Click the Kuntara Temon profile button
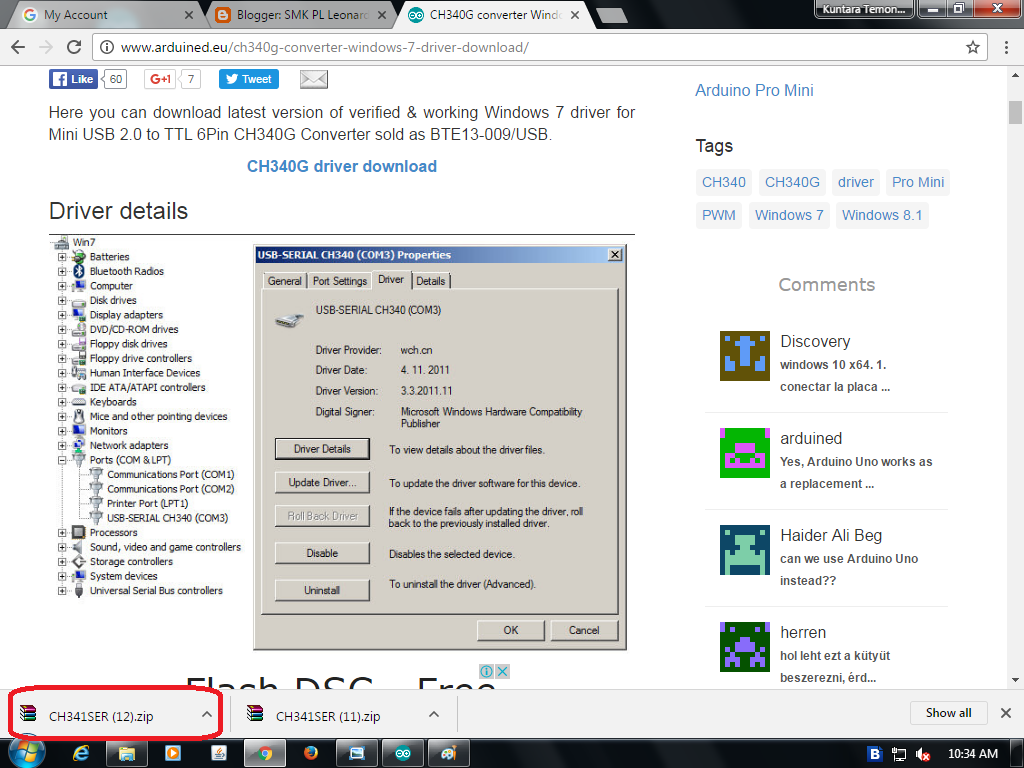1024x768 pixels. coord(863,9)
